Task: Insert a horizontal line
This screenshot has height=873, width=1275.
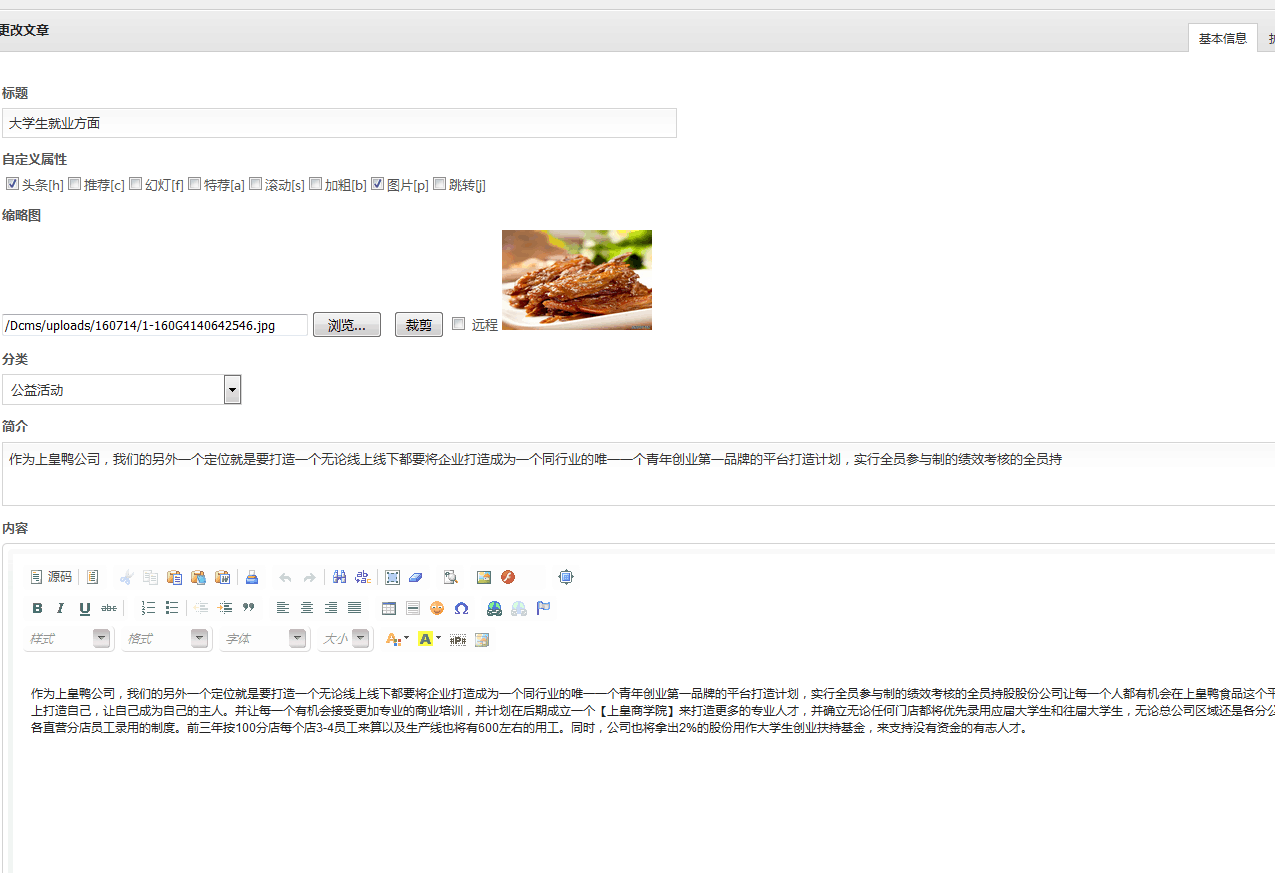Action: [x=413, y=608]
